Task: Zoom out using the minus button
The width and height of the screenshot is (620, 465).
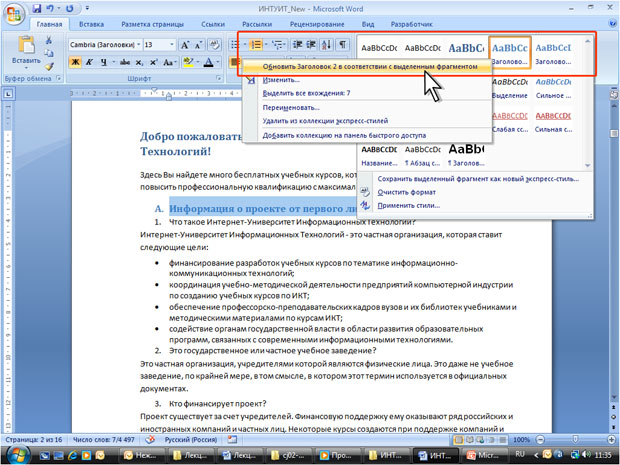Action: tap(540, 440)
